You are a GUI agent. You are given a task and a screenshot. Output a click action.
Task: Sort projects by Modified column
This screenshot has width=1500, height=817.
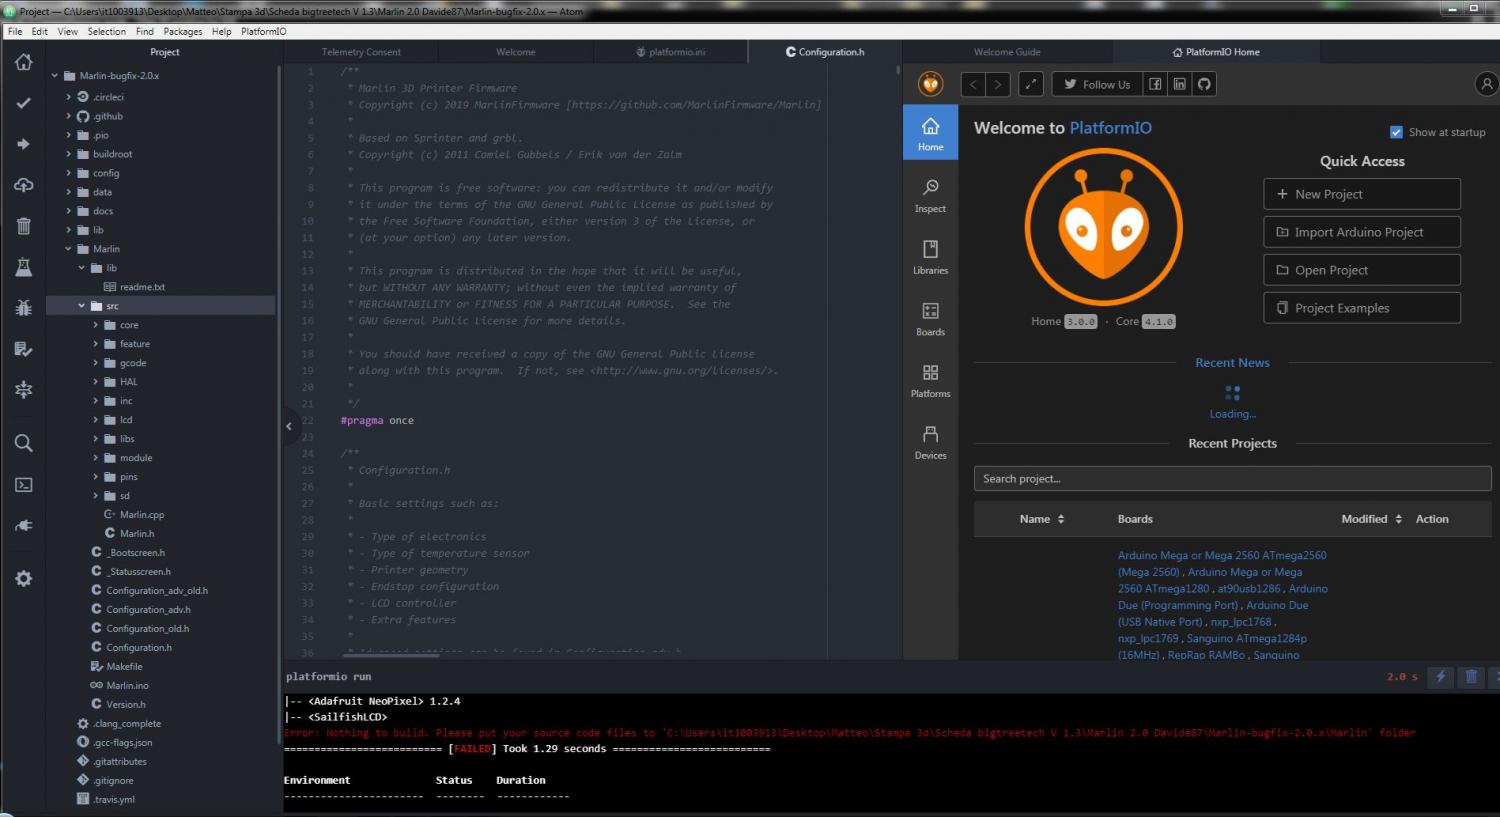(1371, 519)
